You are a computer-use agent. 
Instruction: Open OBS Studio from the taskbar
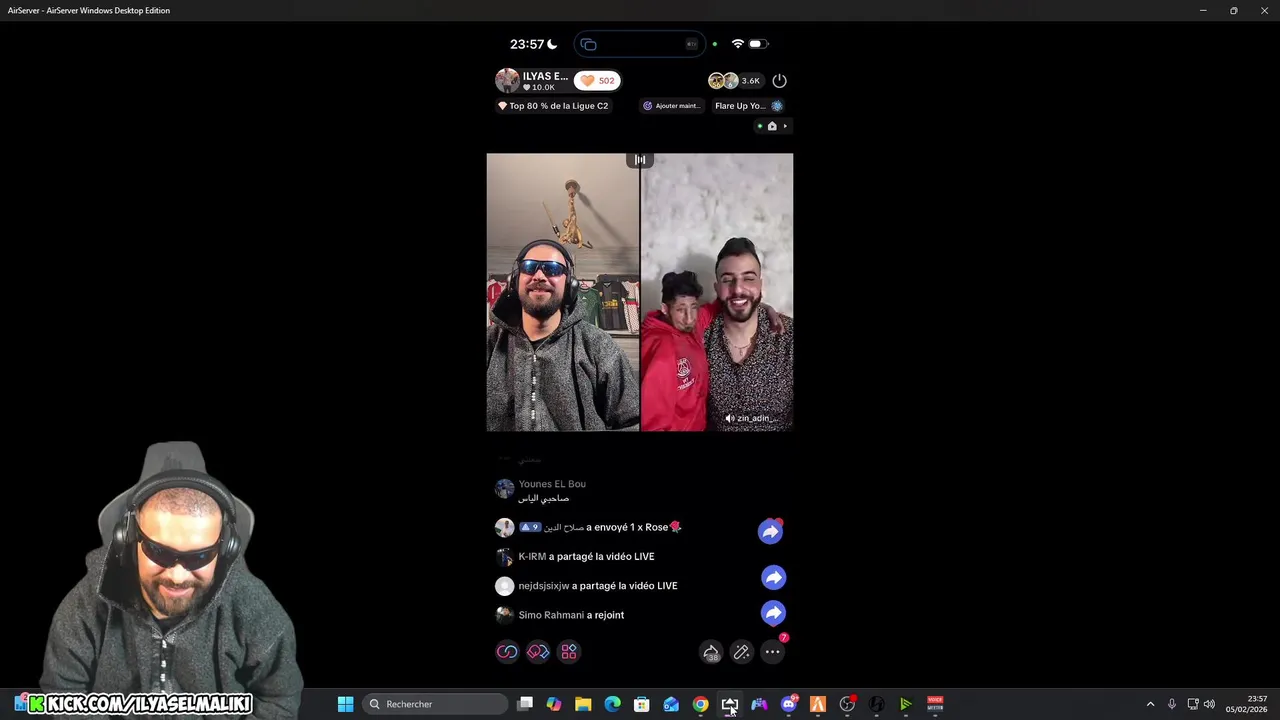pos(847,704)
